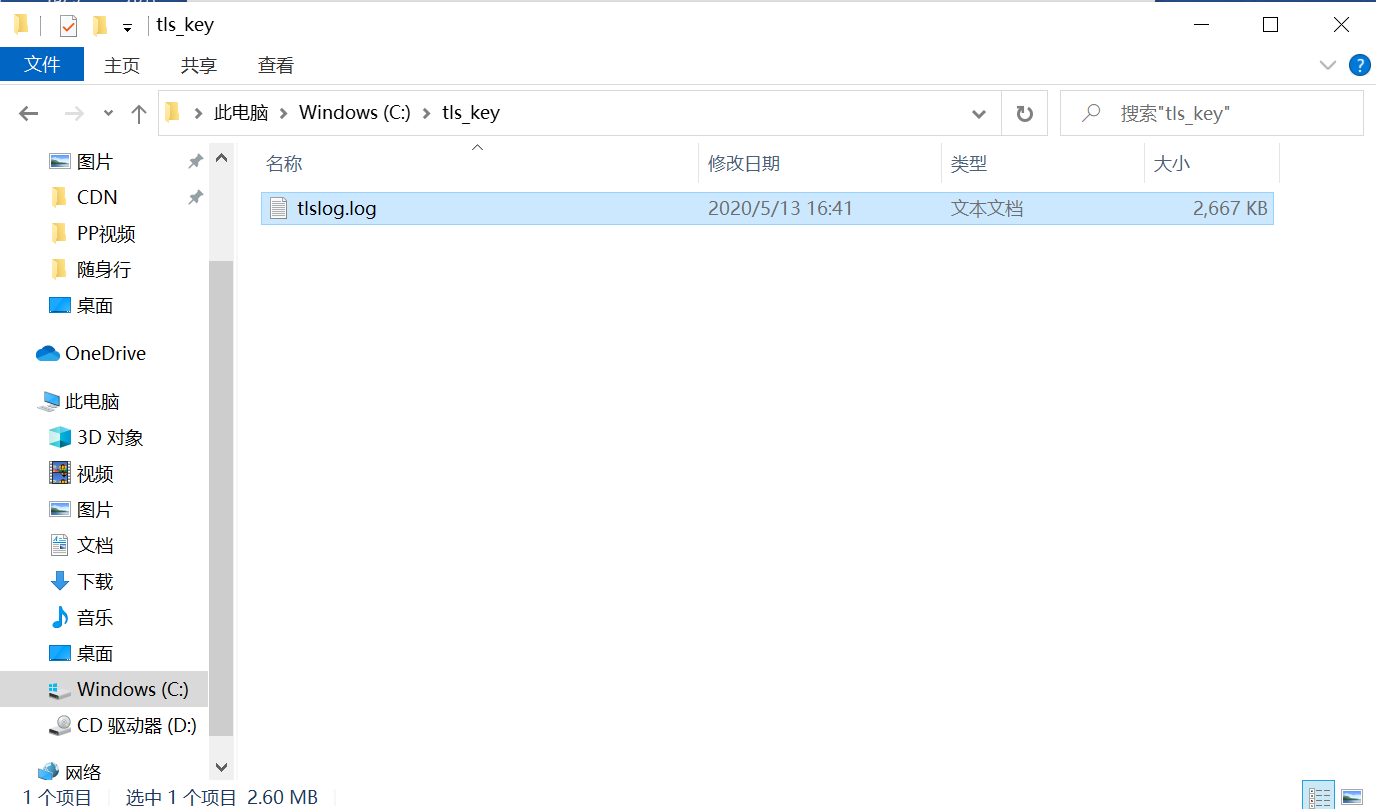Go forward with the right arrow

coord(74,114)
